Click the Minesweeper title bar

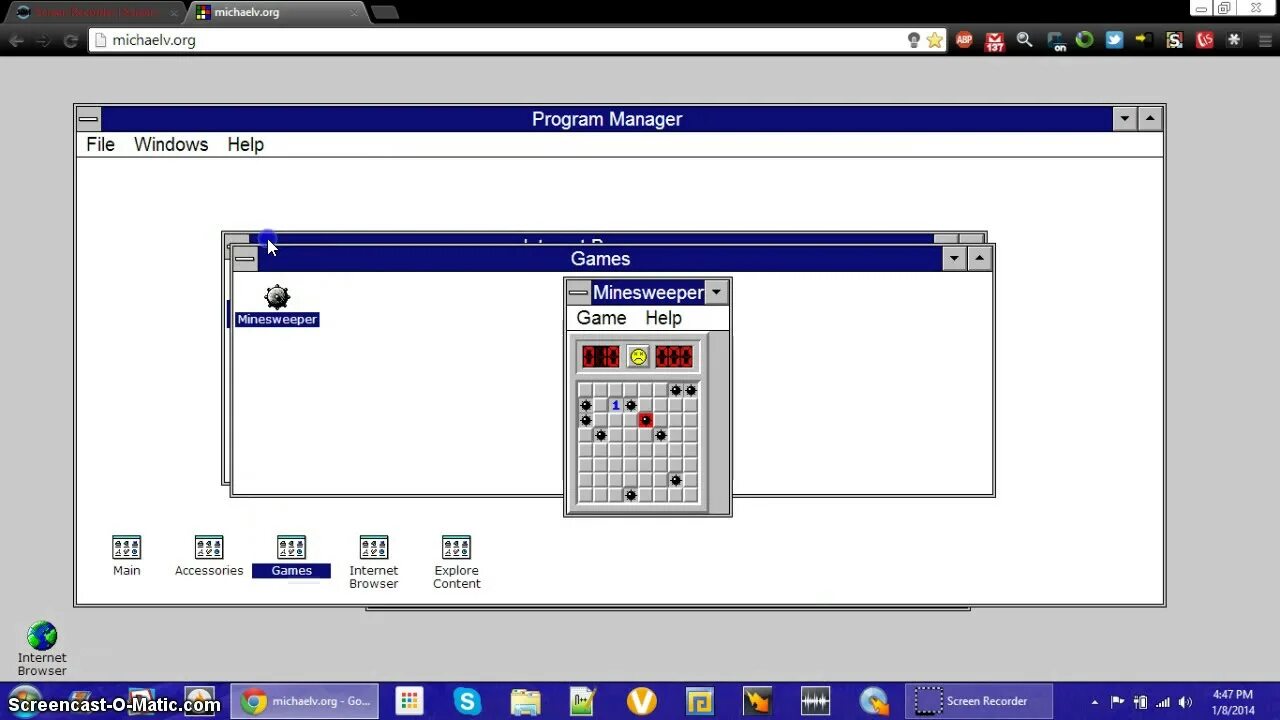[647, 293]
